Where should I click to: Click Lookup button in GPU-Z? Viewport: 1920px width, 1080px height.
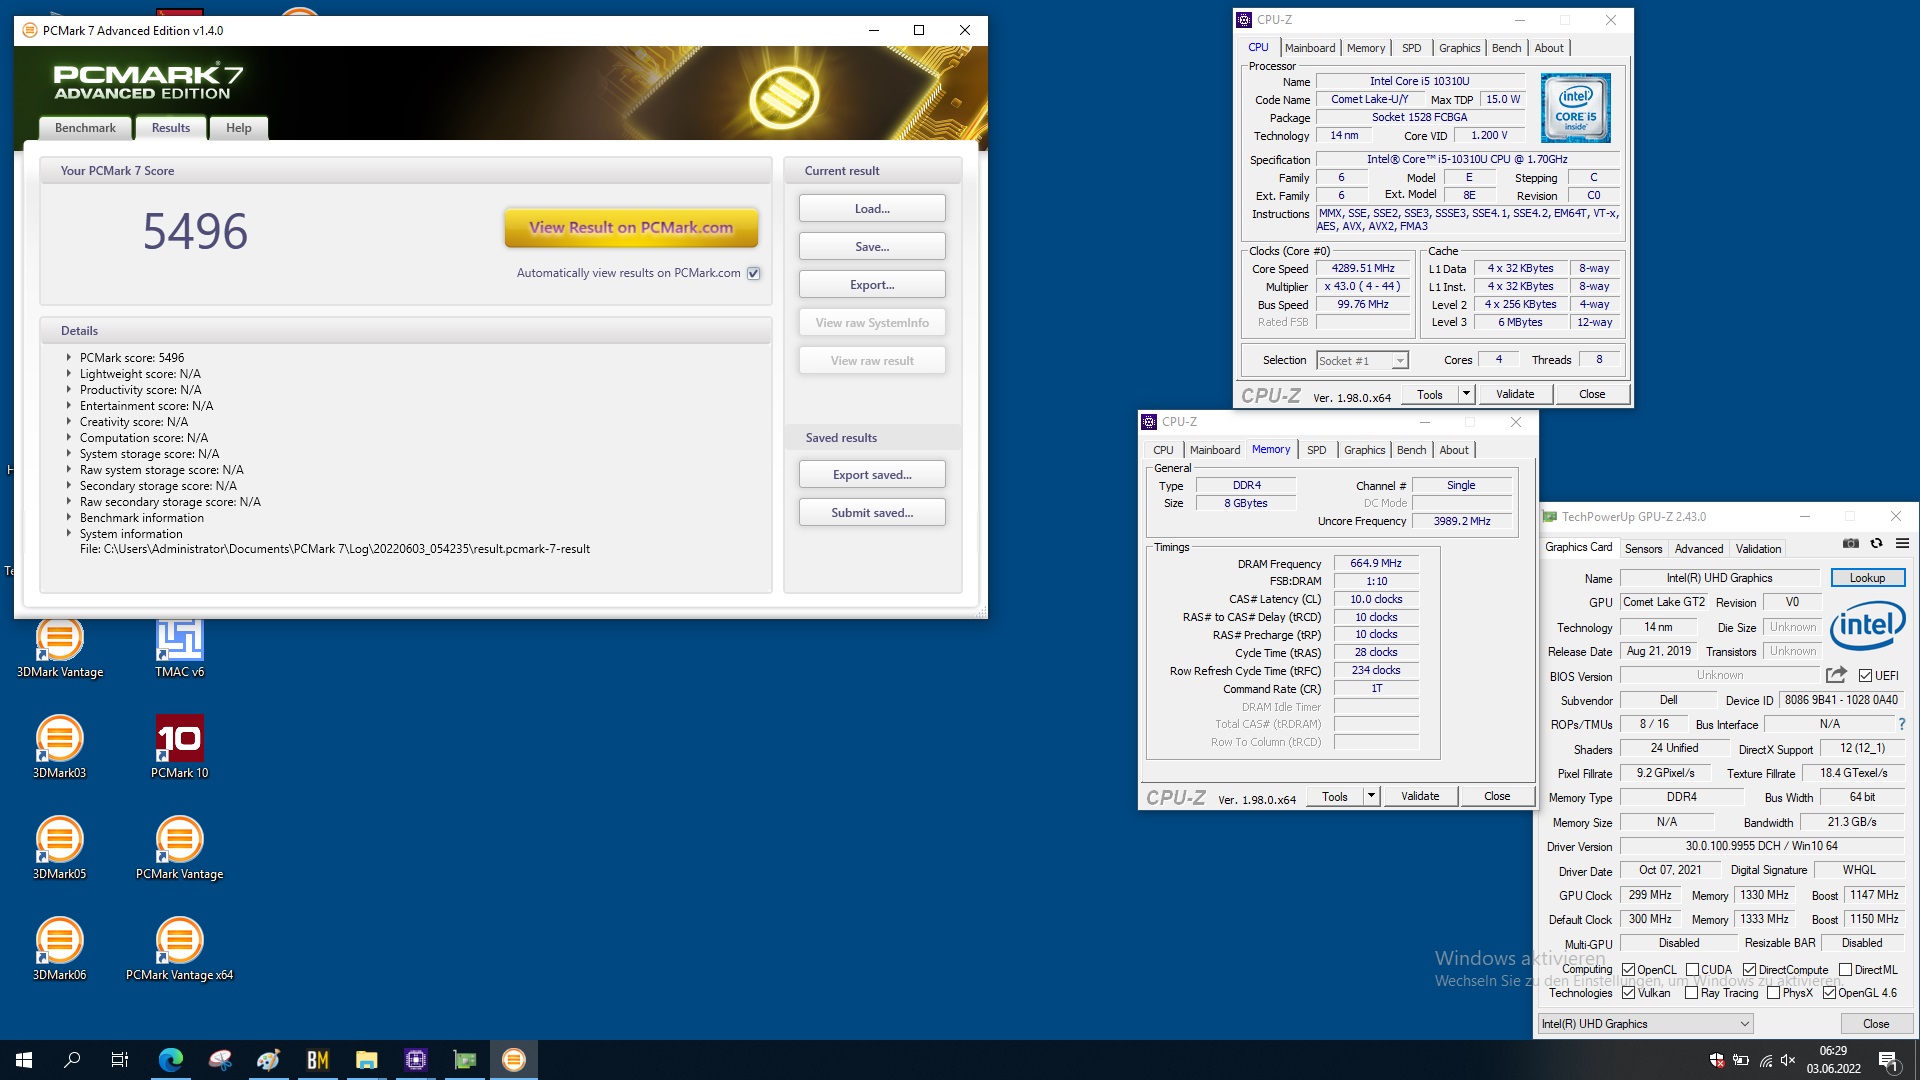pos(1867,578)
